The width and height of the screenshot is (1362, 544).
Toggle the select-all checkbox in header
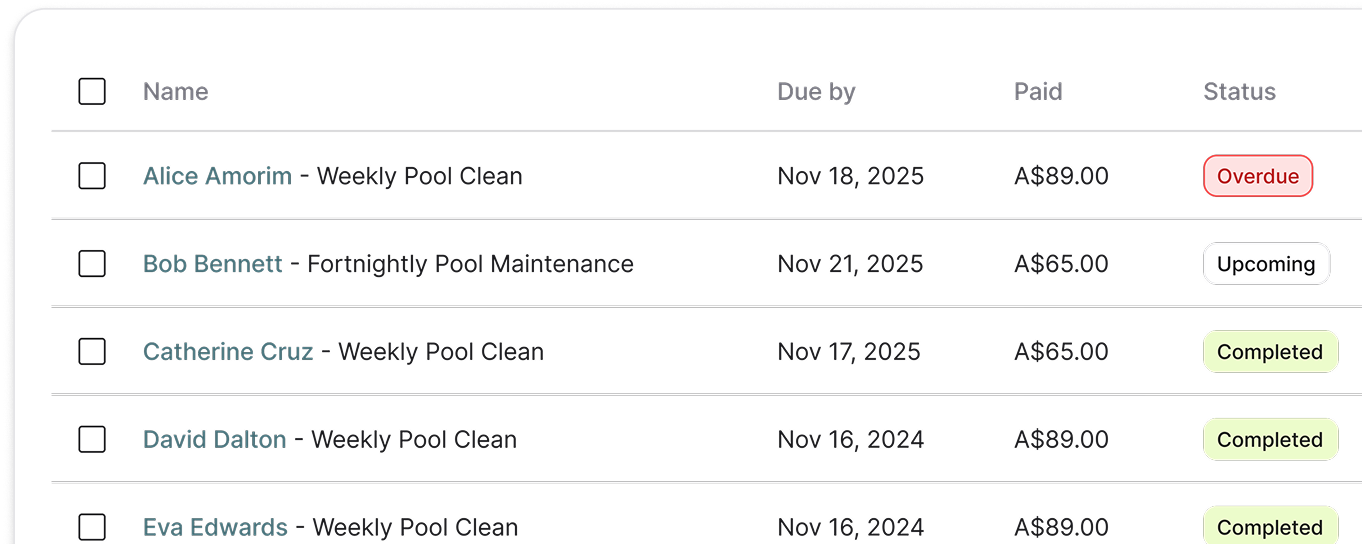[x=92, y=92]
